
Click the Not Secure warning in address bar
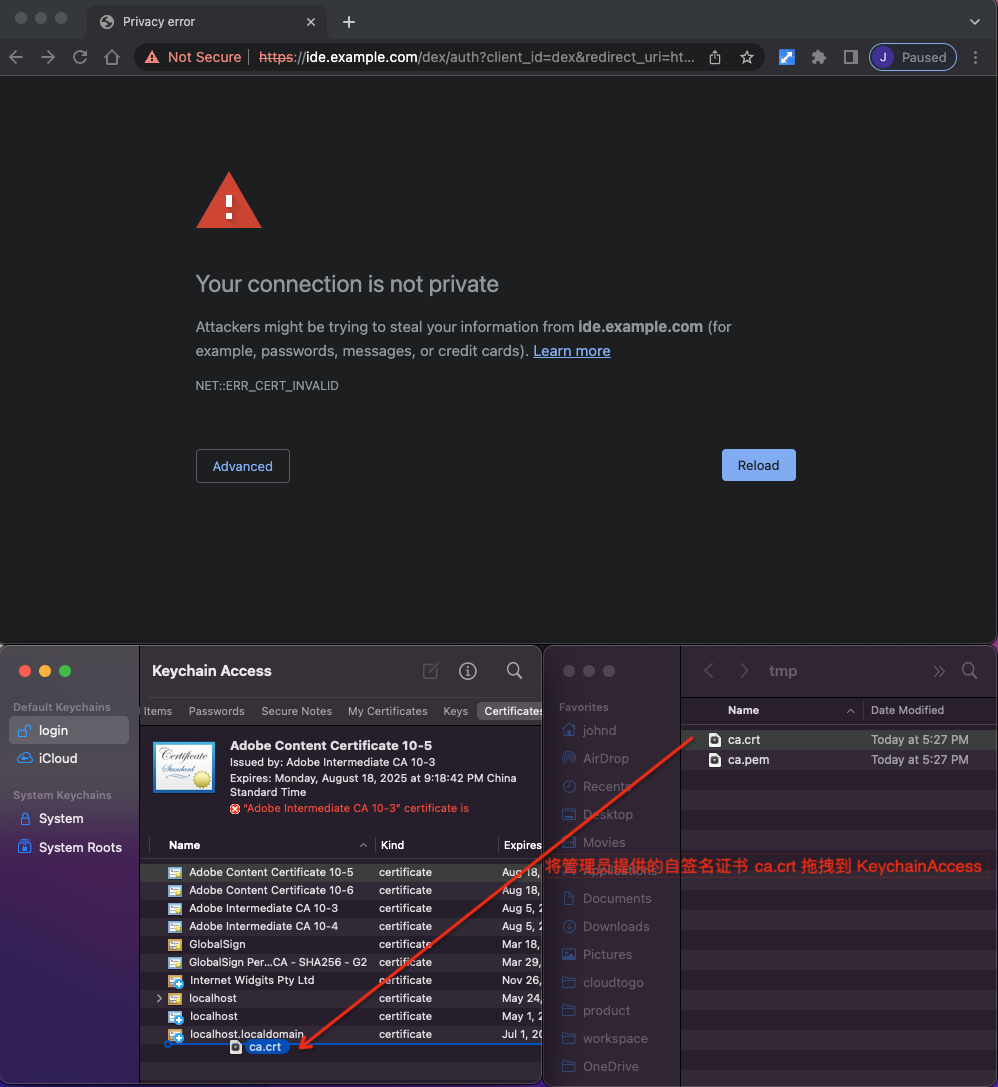coord(194,57)
